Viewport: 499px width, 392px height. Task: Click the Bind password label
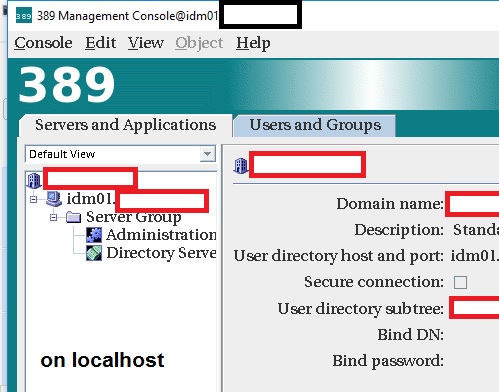click(388, 361)
